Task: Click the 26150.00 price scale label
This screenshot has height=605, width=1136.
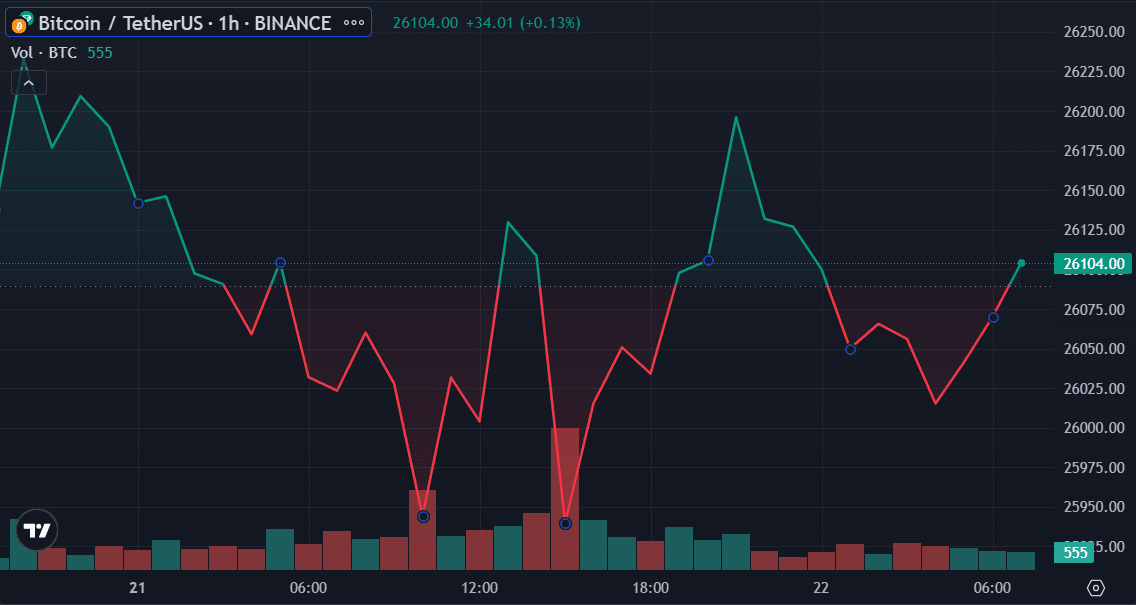Action: tap(1094, 191)
